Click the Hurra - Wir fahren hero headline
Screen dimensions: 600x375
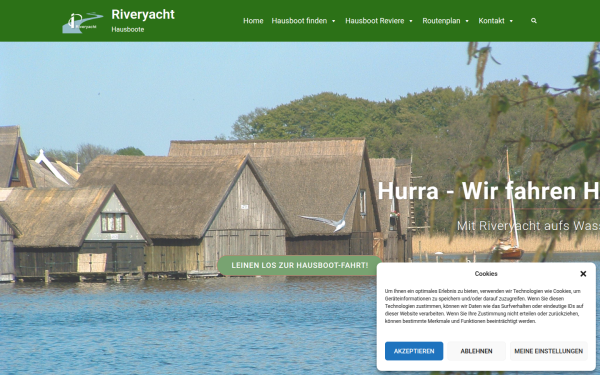(x=489, y=191)
